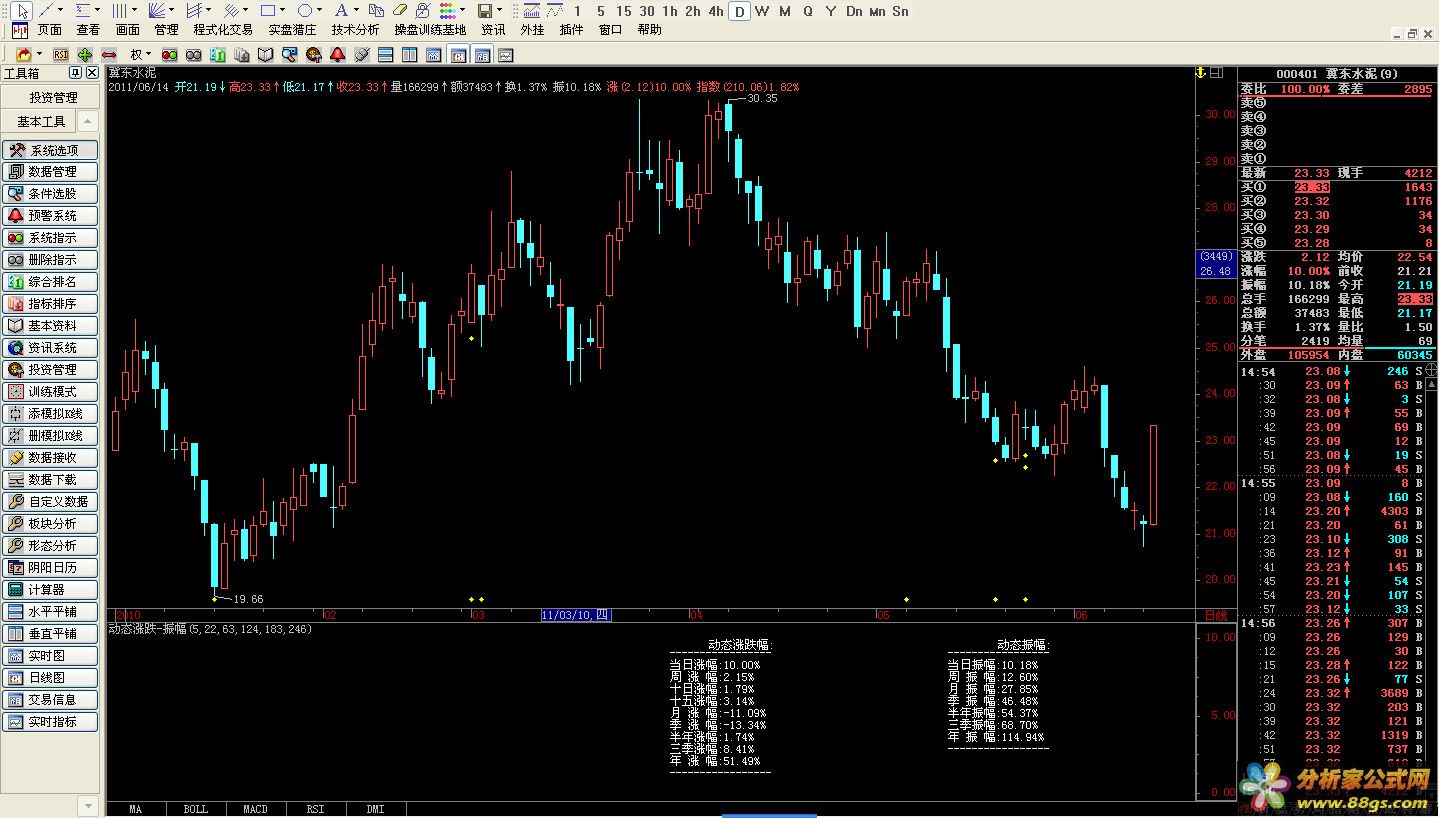Close the 工具箱 toolbox panel
Image resolution: width=1439 pixels, height=818 pixels.
tap(91, 73)
